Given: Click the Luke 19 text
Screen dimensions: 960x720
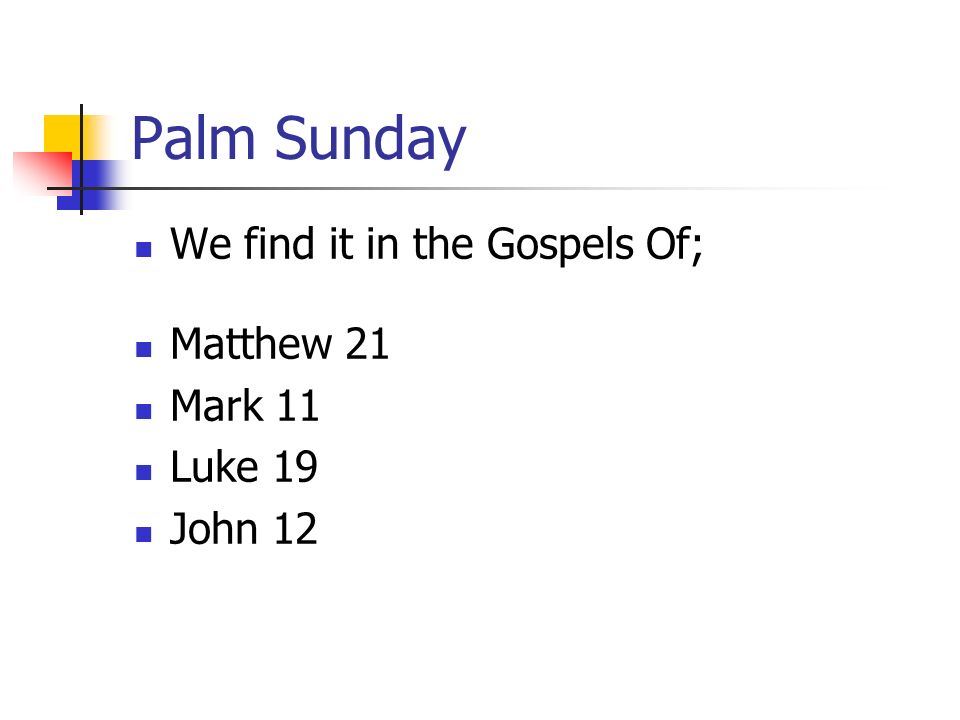Looking at the screenshot, I should click(x=244, y=467).
